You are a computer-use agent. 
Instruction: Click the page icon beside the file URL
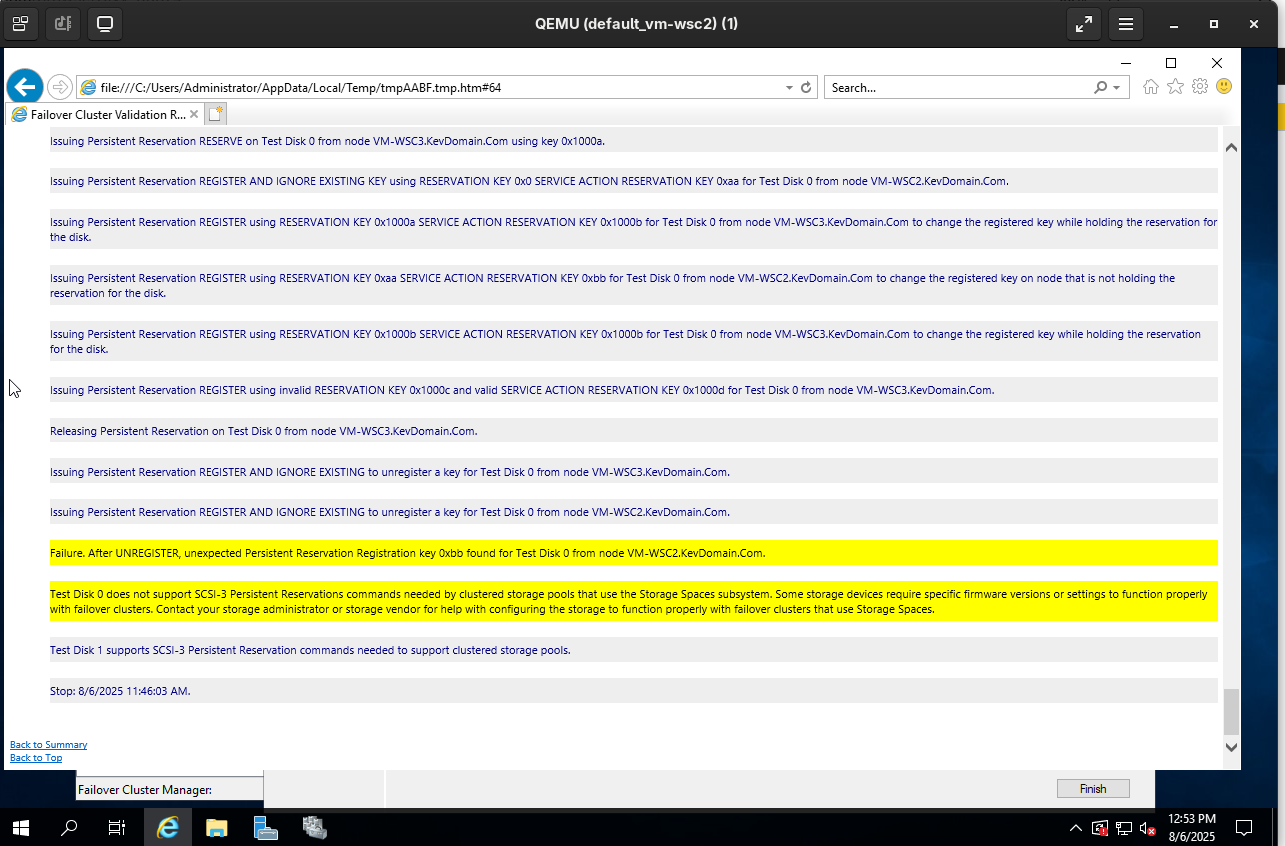(x=89, y=87)
